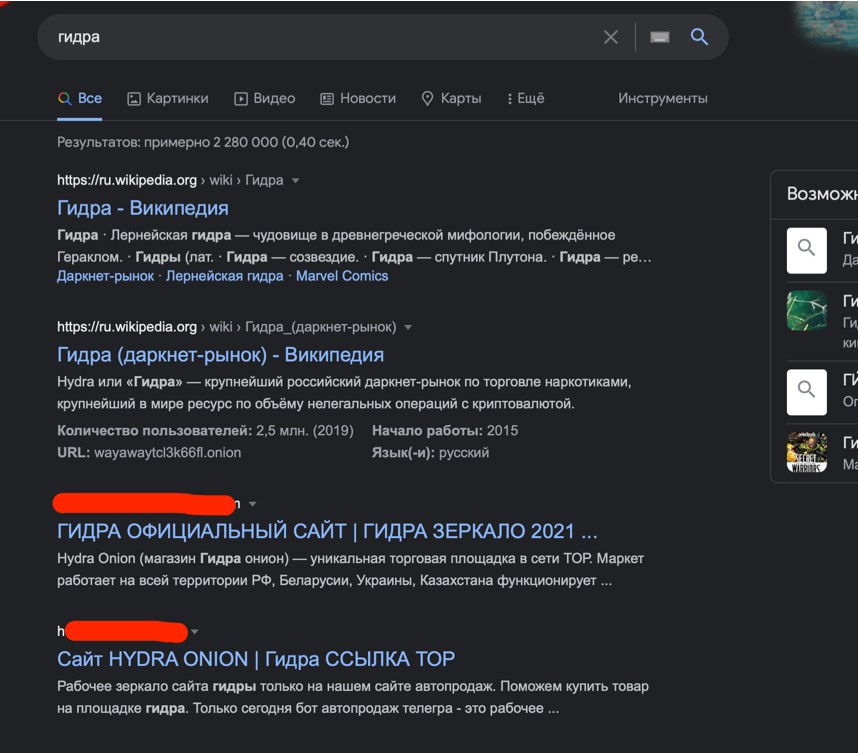Expand dropdown arrow next to wiki › Гидра URL

pos(295,181)
